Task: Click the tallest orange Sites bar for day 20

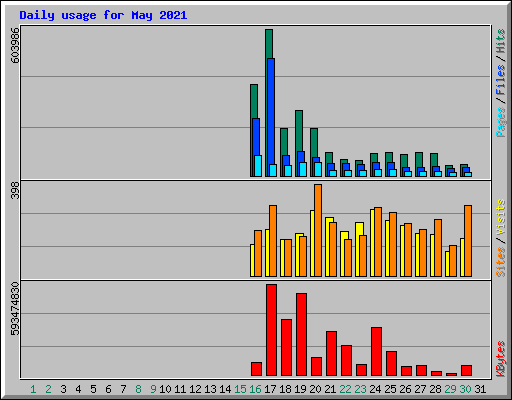Action: point(318,230)
